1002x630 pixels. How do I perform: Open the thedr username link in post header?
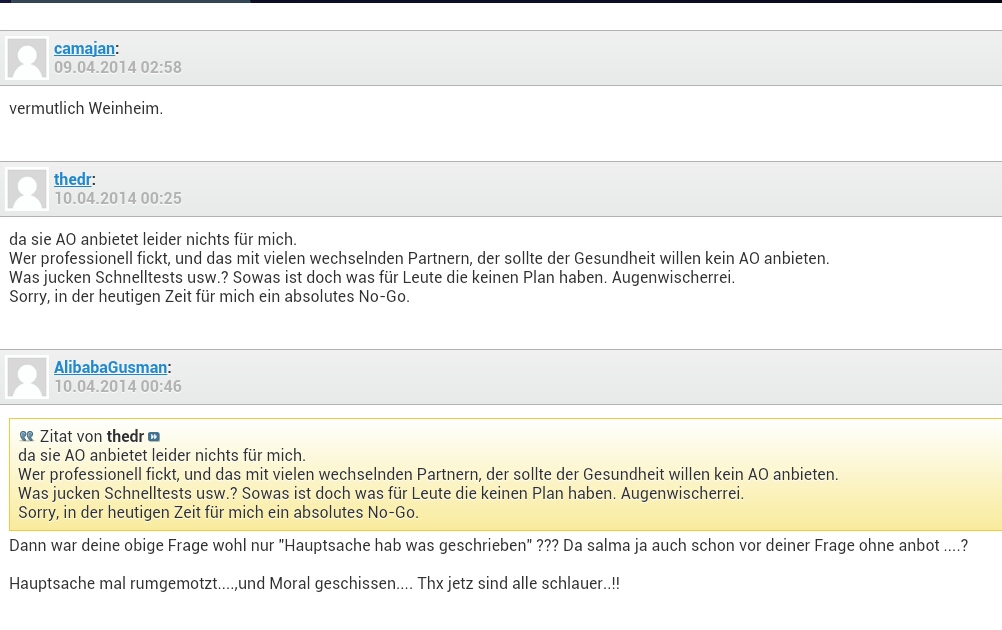click(x=72, y=179)
